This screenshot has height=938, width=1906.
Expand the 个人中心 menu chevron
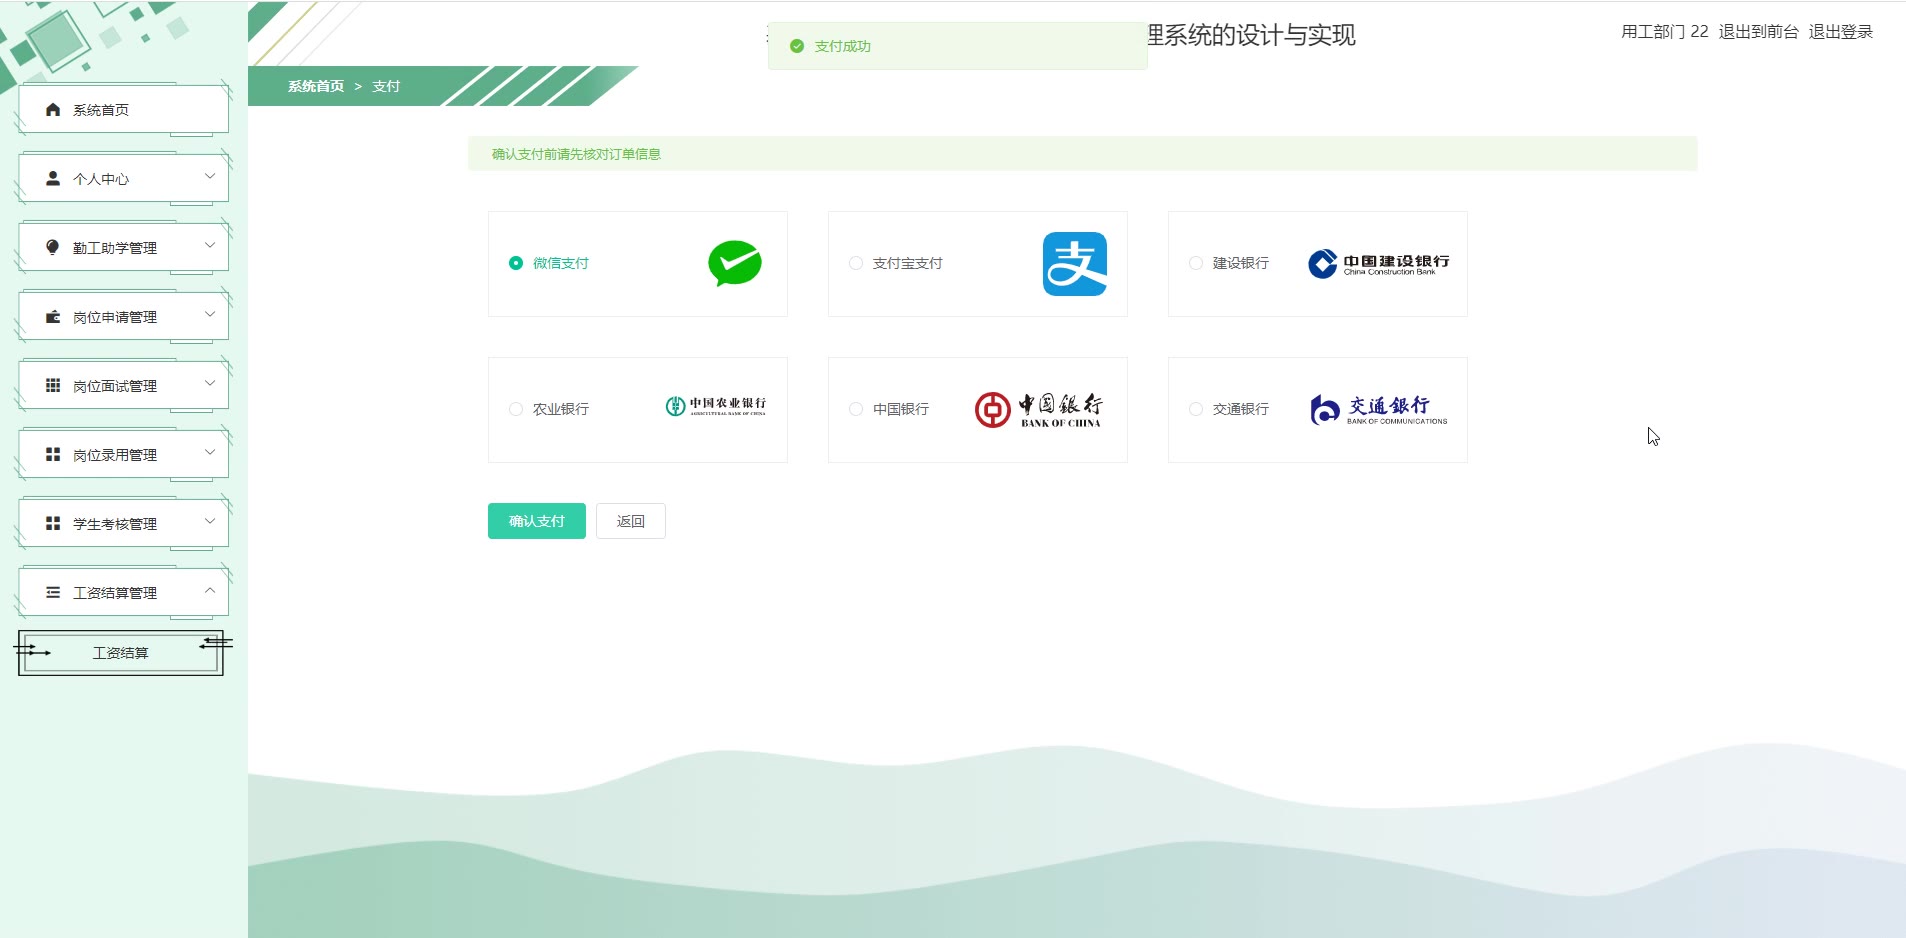pyautogui.click(x=210, y=177)
